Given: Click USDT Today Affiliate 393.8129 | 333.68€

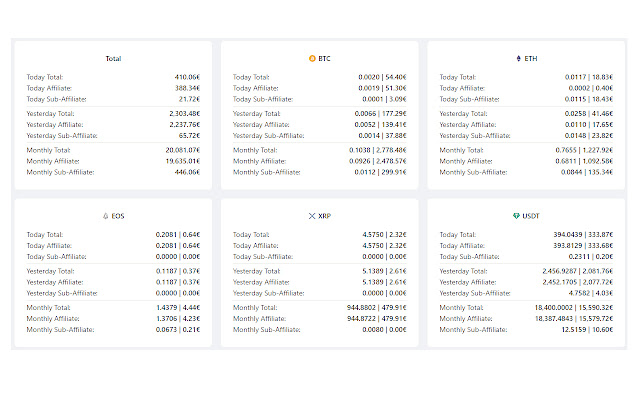Looking at the screenshot, I should coord(583,246).
